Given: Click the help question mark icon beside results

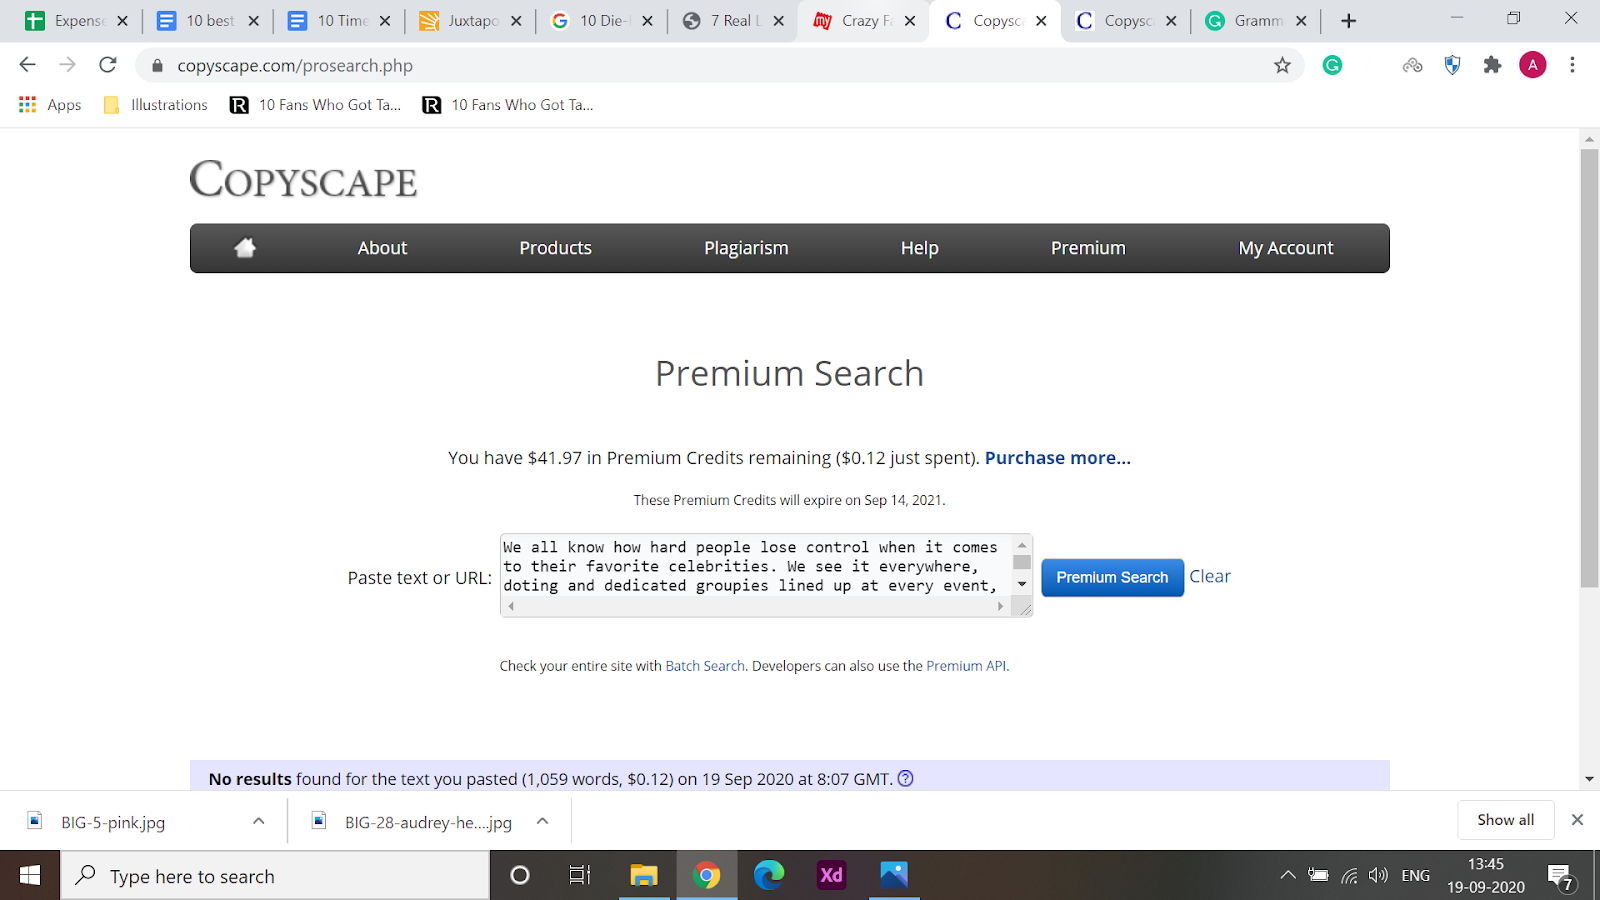Looking at the screenshot, I should 906,779.
